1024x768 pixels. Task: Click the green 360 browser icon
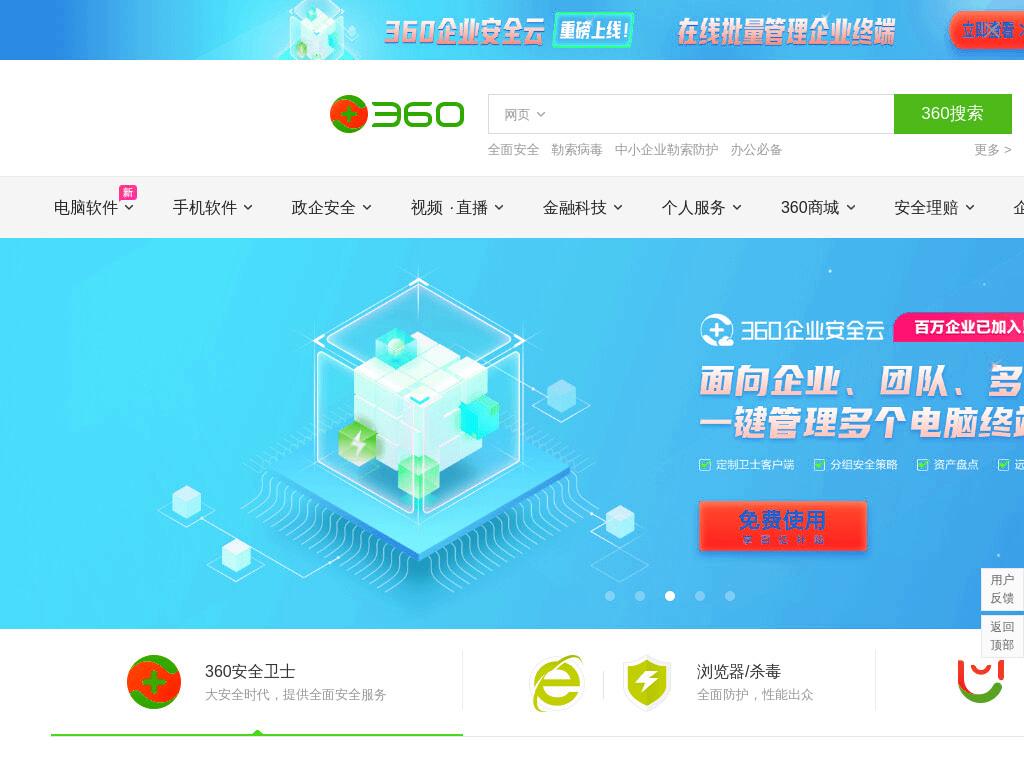pos(556,683)
